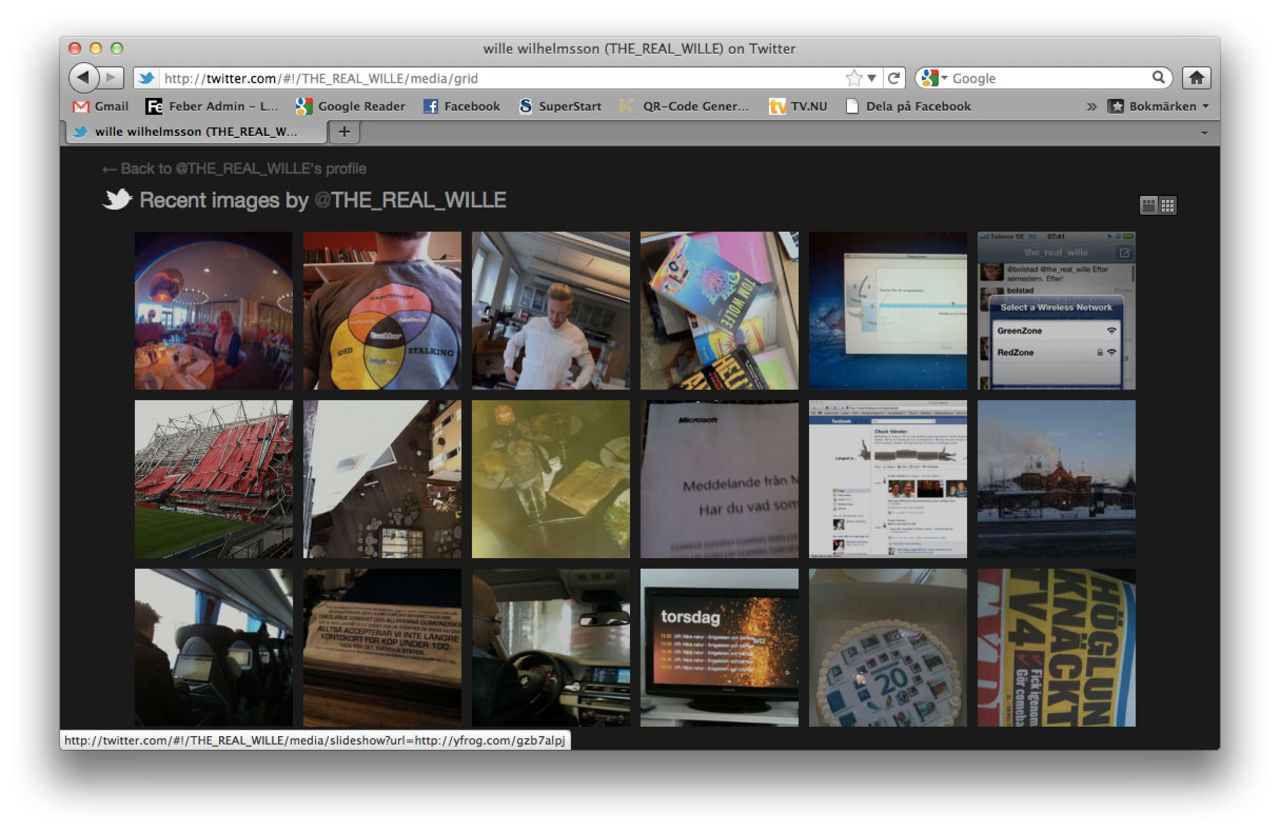Image resolution: width=1280 pixels, height=833 pixels.
Task: Select the wille wilhelmsson browser tab
Action: point(195,131)
